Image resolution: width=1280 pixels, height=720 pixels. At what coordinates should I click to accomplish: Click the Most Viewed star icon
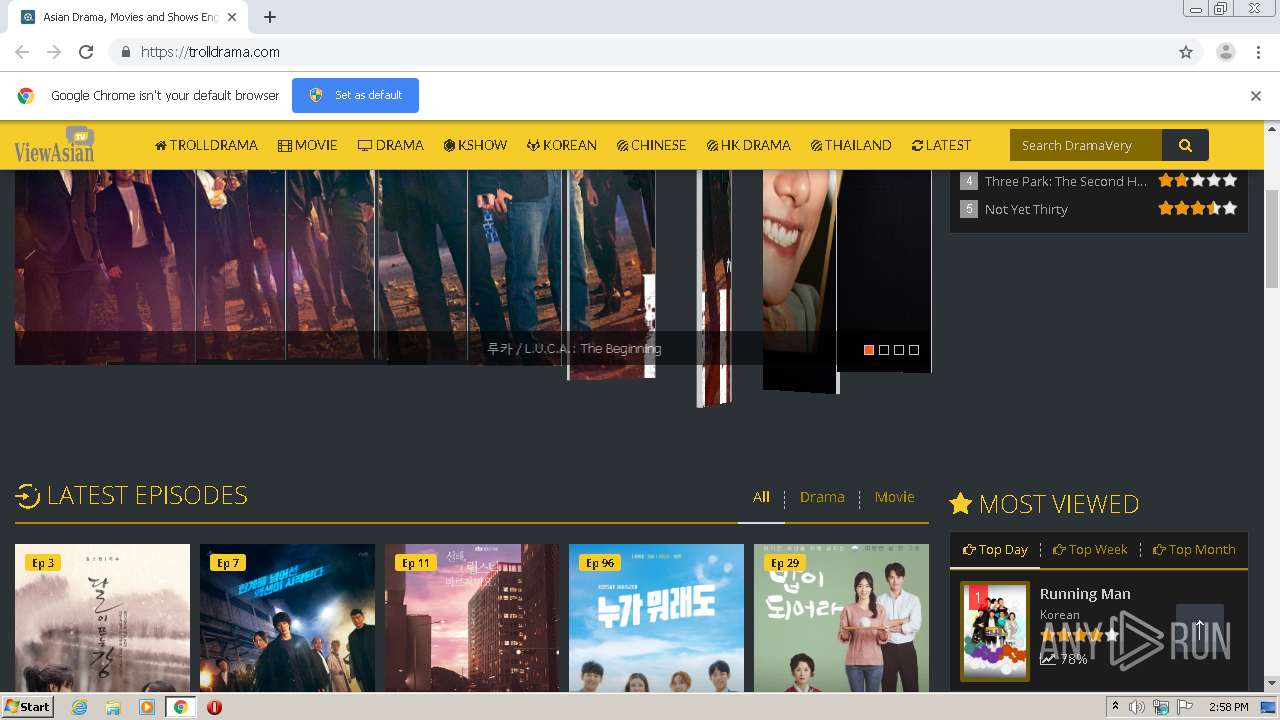click(x=960, y=503)
